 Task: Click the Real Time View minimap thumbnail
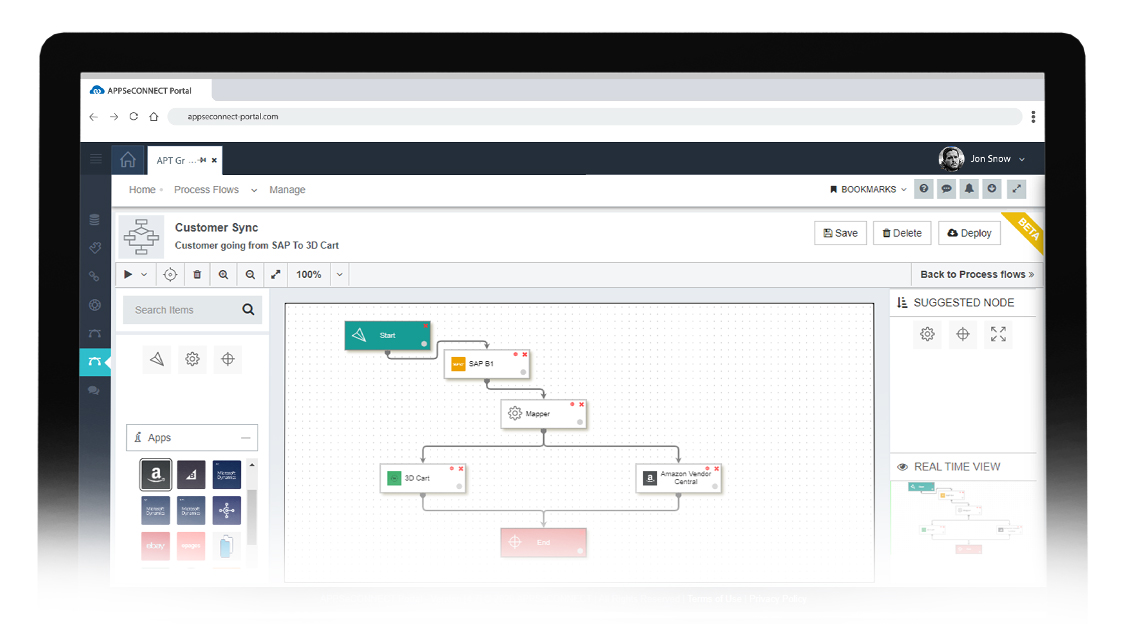(x=965, y=518)
